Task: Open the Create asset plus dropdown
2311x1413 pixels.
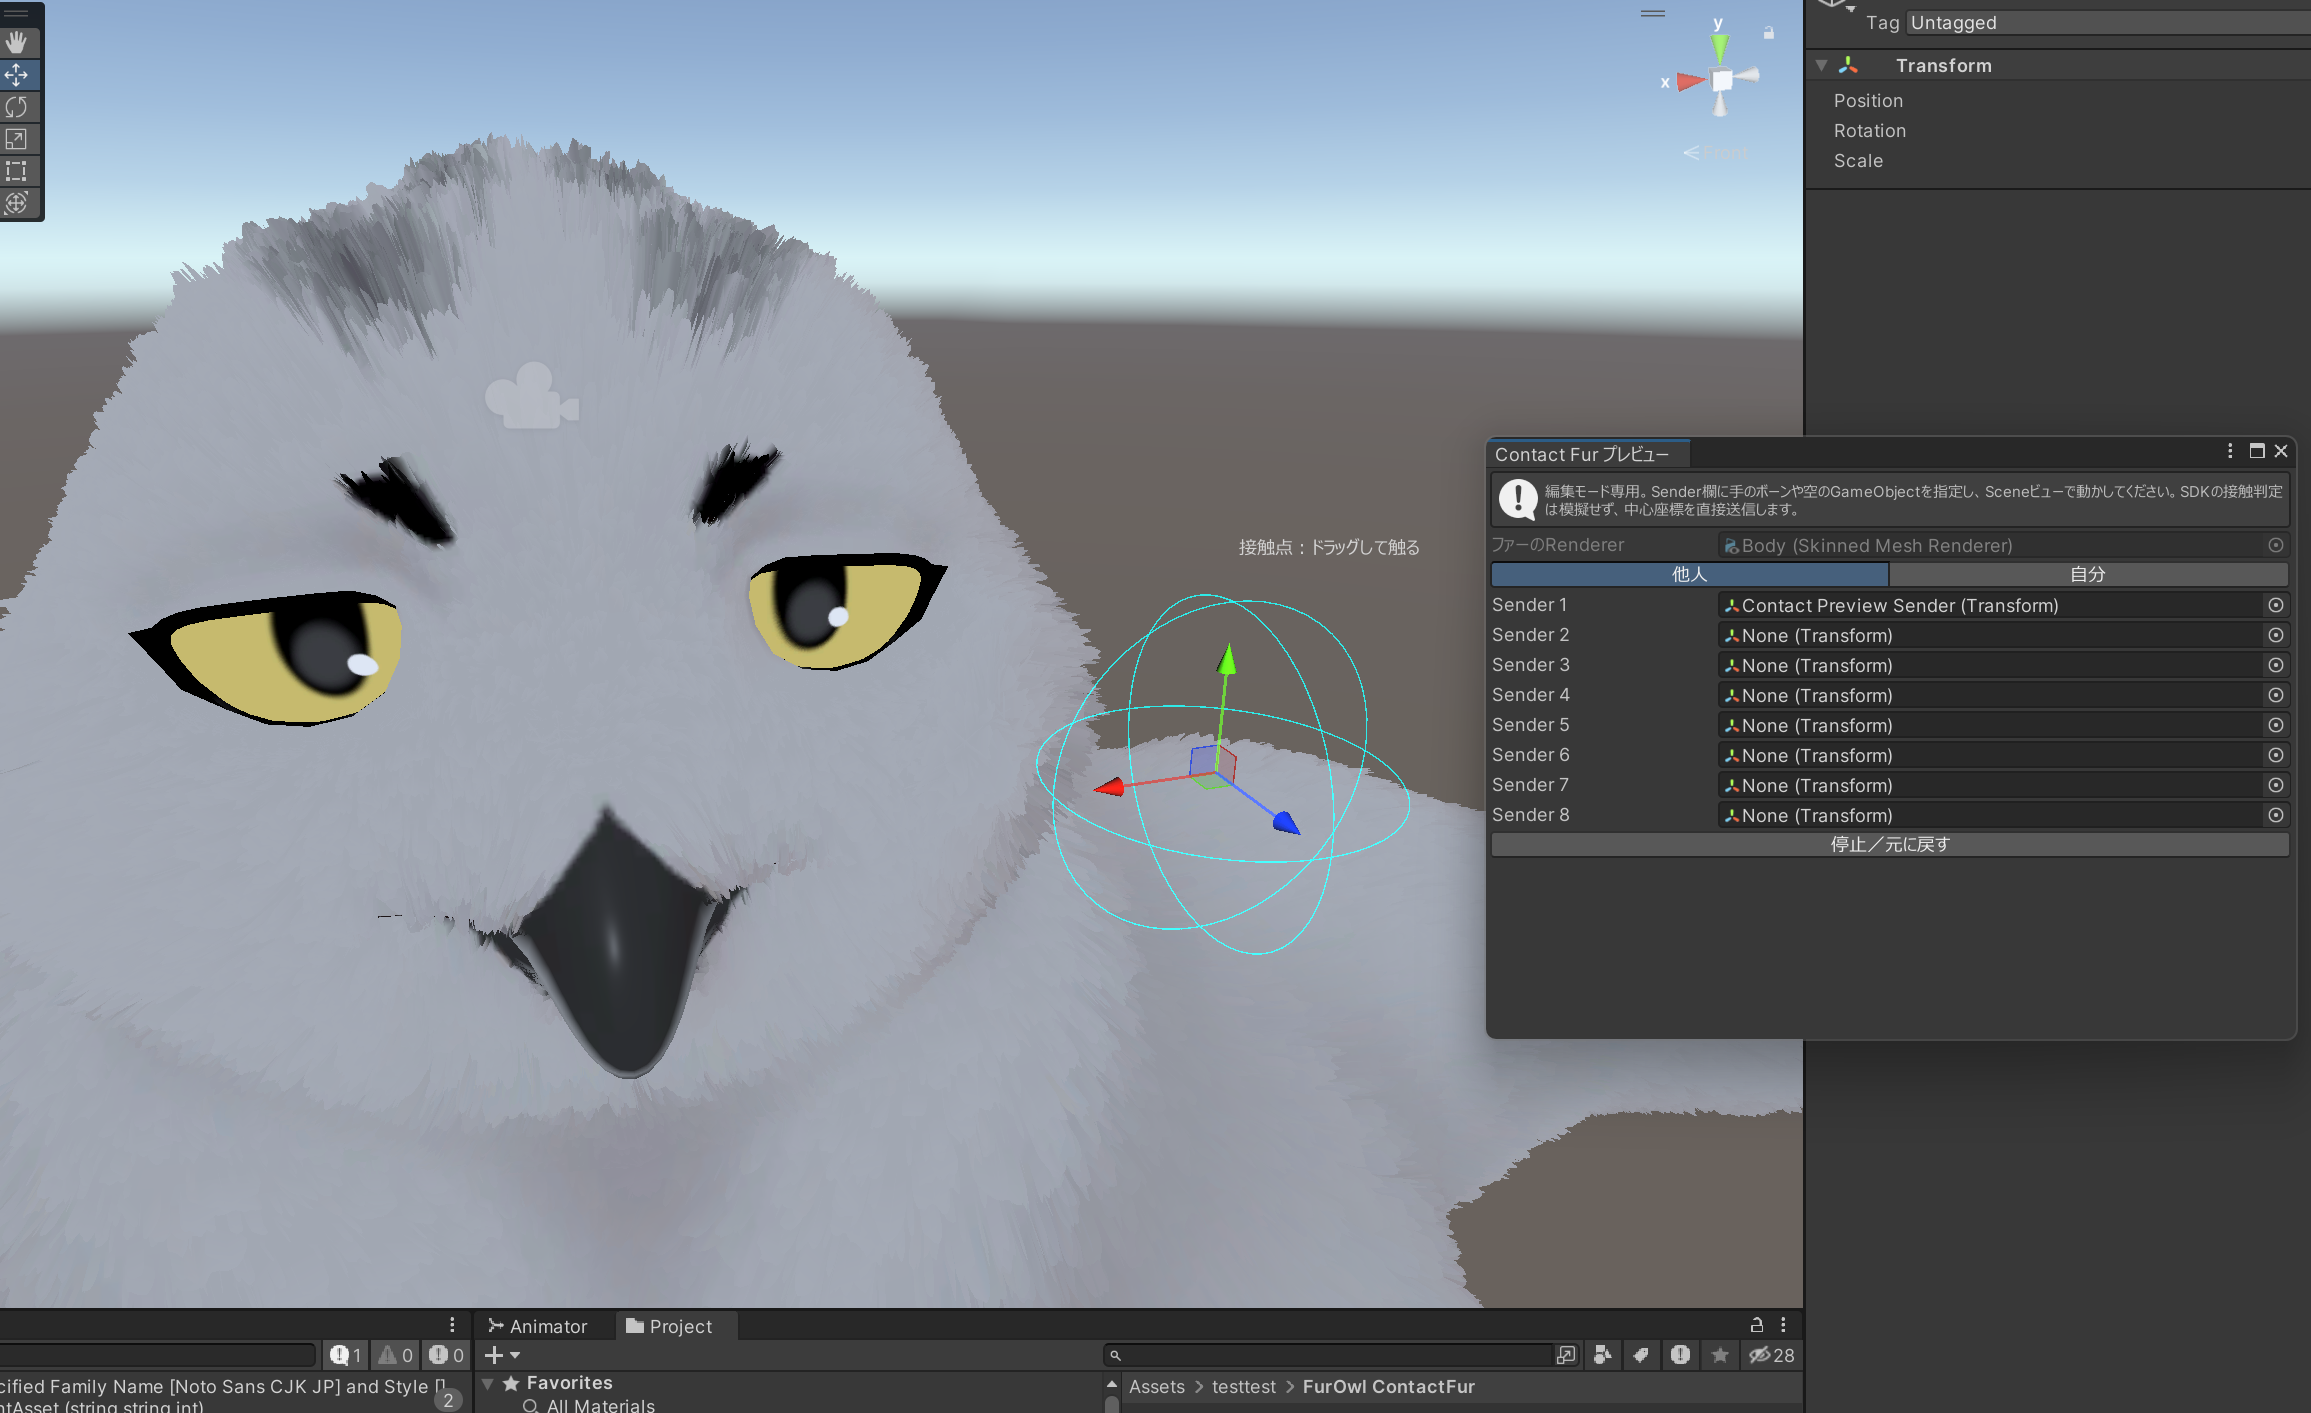Action: coord(503,1355)
